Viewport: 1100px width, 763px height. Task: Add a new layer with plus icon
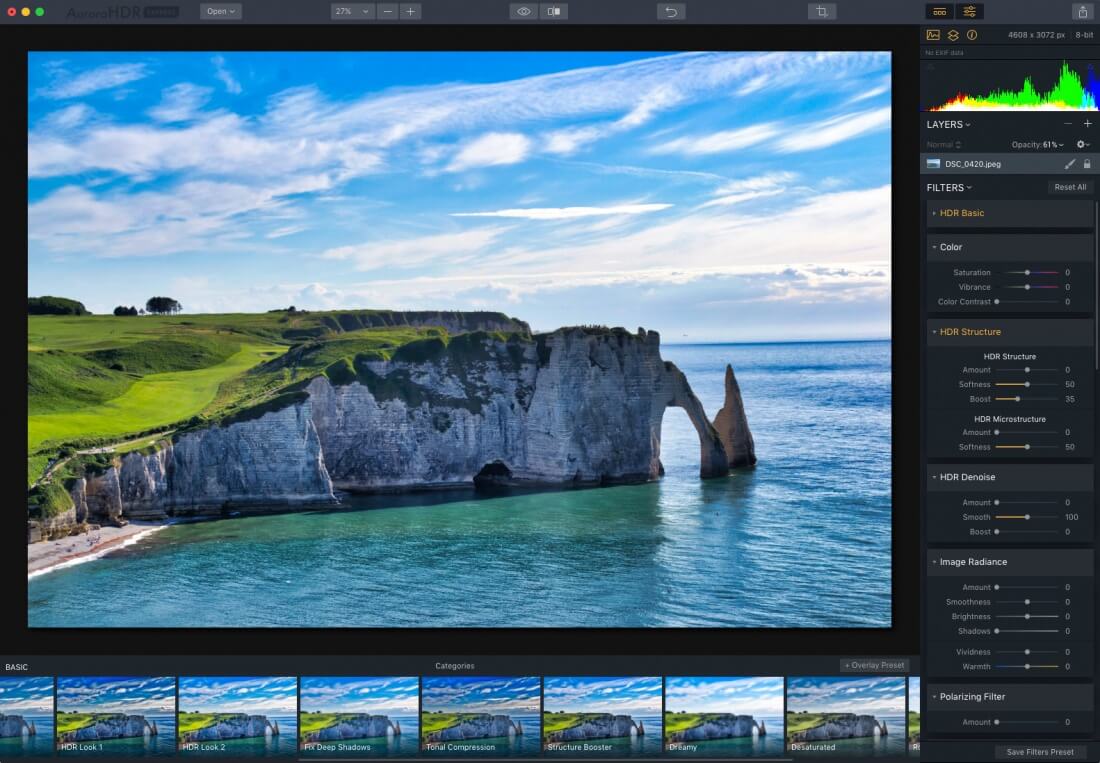pos(1087,124)
